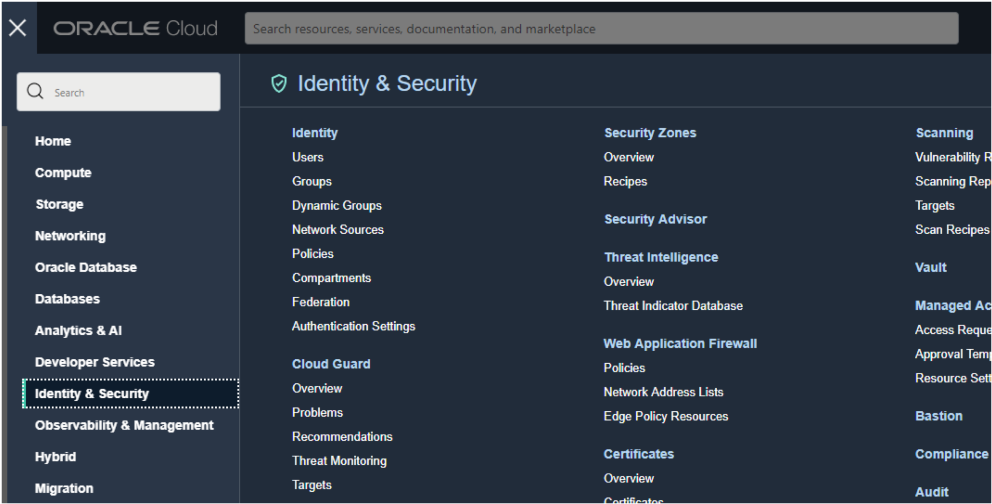Open Policies under Identity
This screenshot has width=992, height=504.
coord(313,254)
